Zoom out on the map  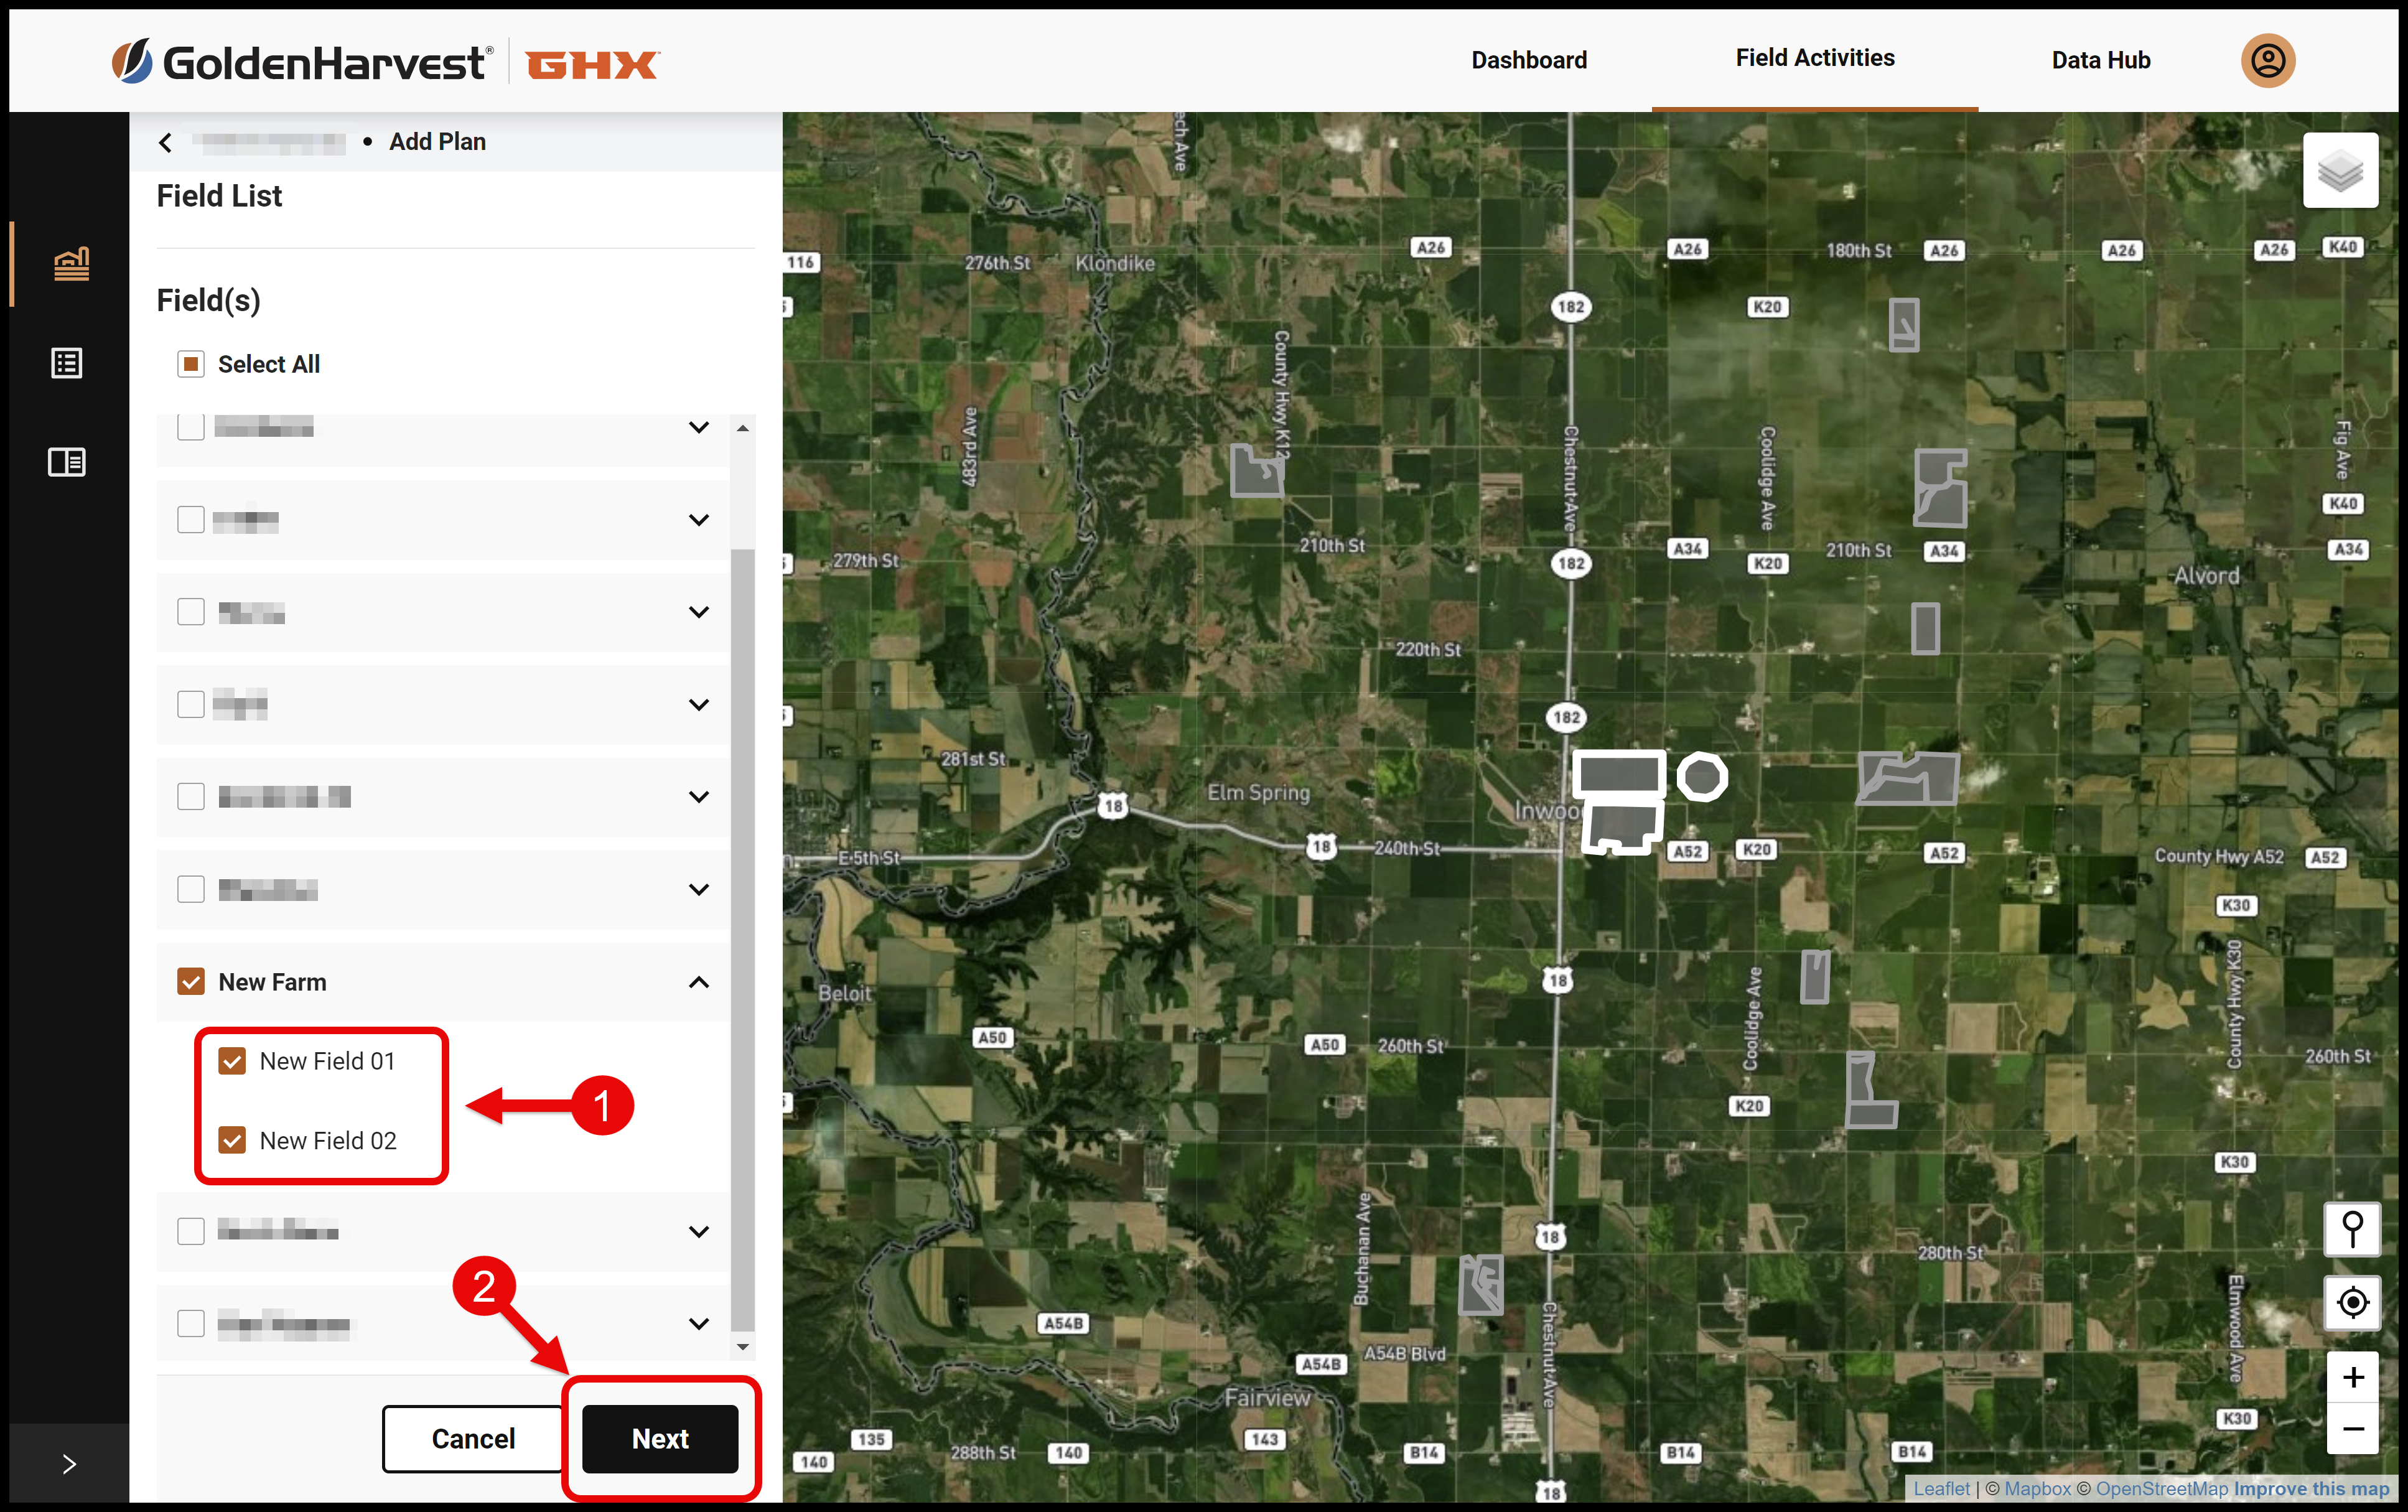pyautogui.click(x=2352, y=1429)
